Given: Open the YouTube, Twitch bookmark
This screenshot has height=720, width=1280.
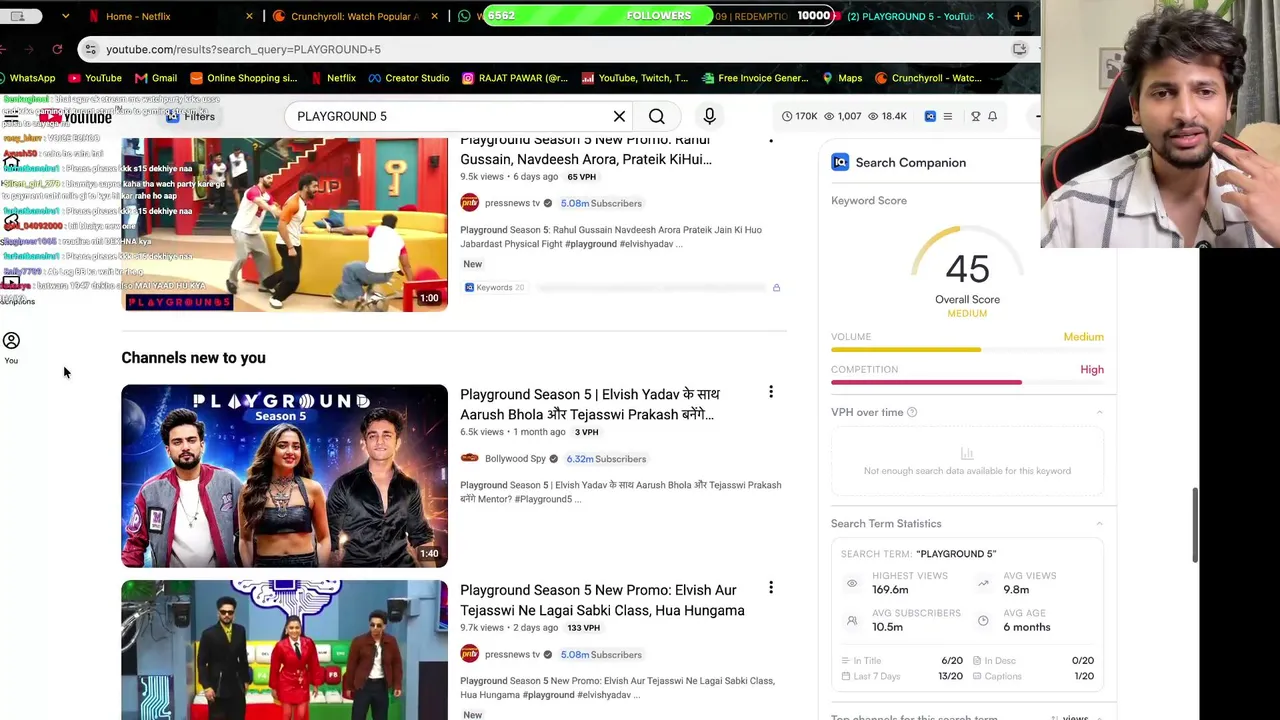Looking at the screenshot, I should [x=634, y=78].
